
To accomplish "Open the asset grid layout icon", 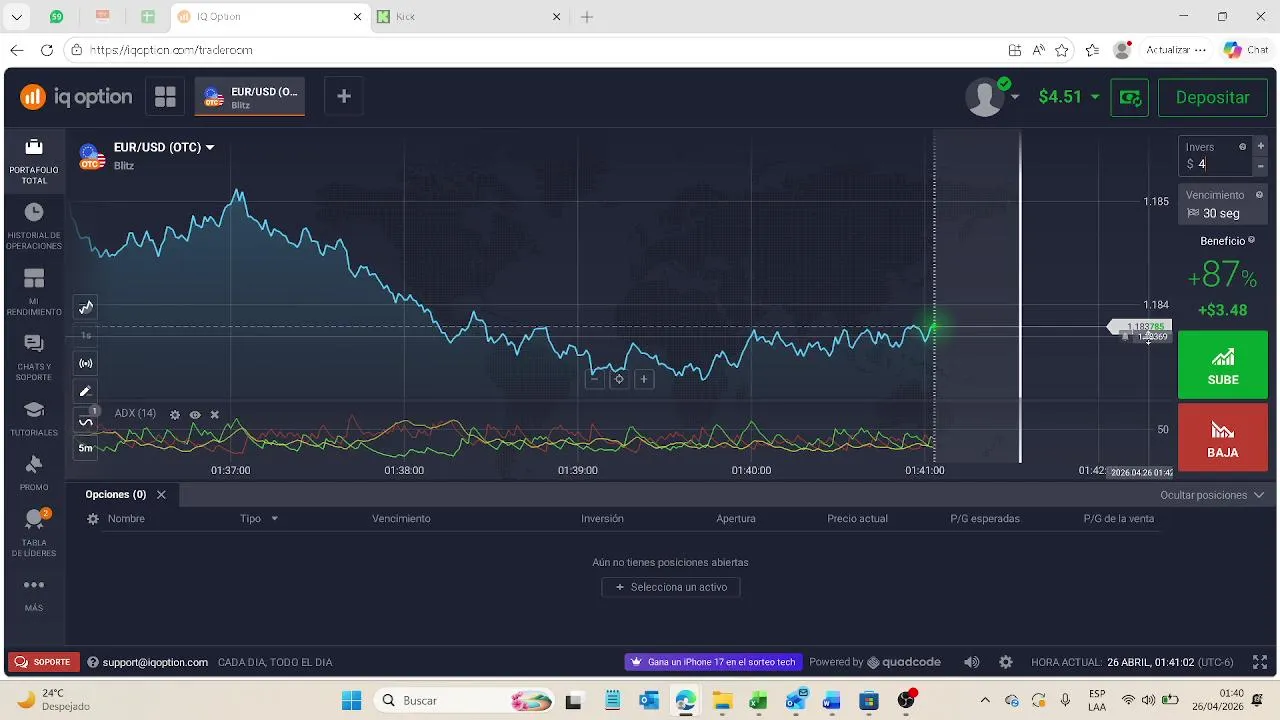I will (165, 97).
